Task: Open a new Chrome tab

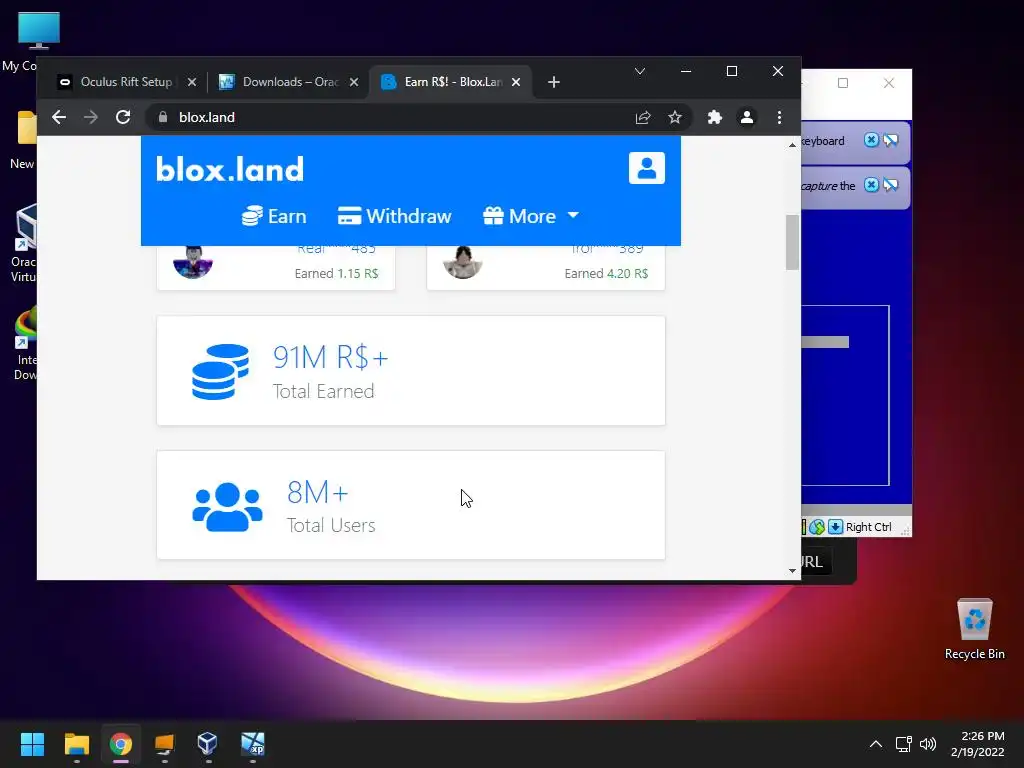Action: point(554,82)
